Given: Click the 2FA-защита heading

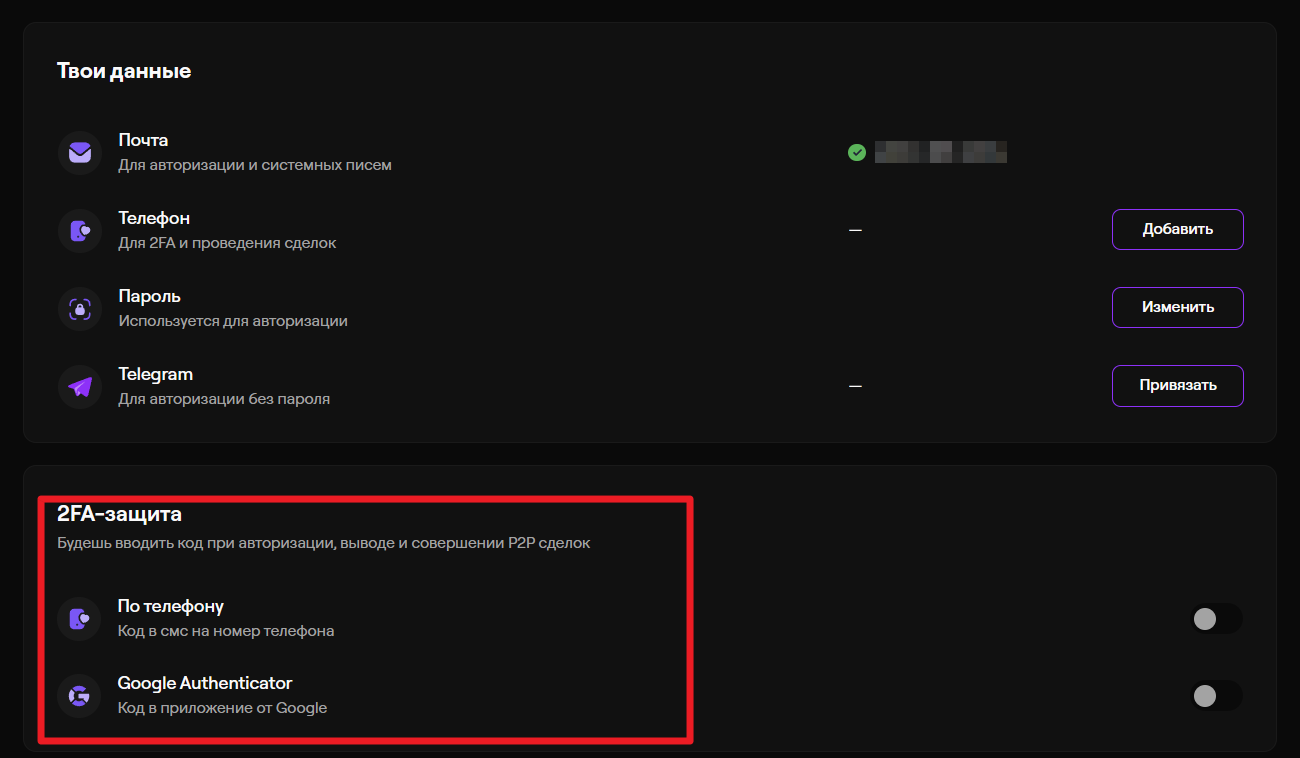Looking at the screenshot, I should click(120, 515).
